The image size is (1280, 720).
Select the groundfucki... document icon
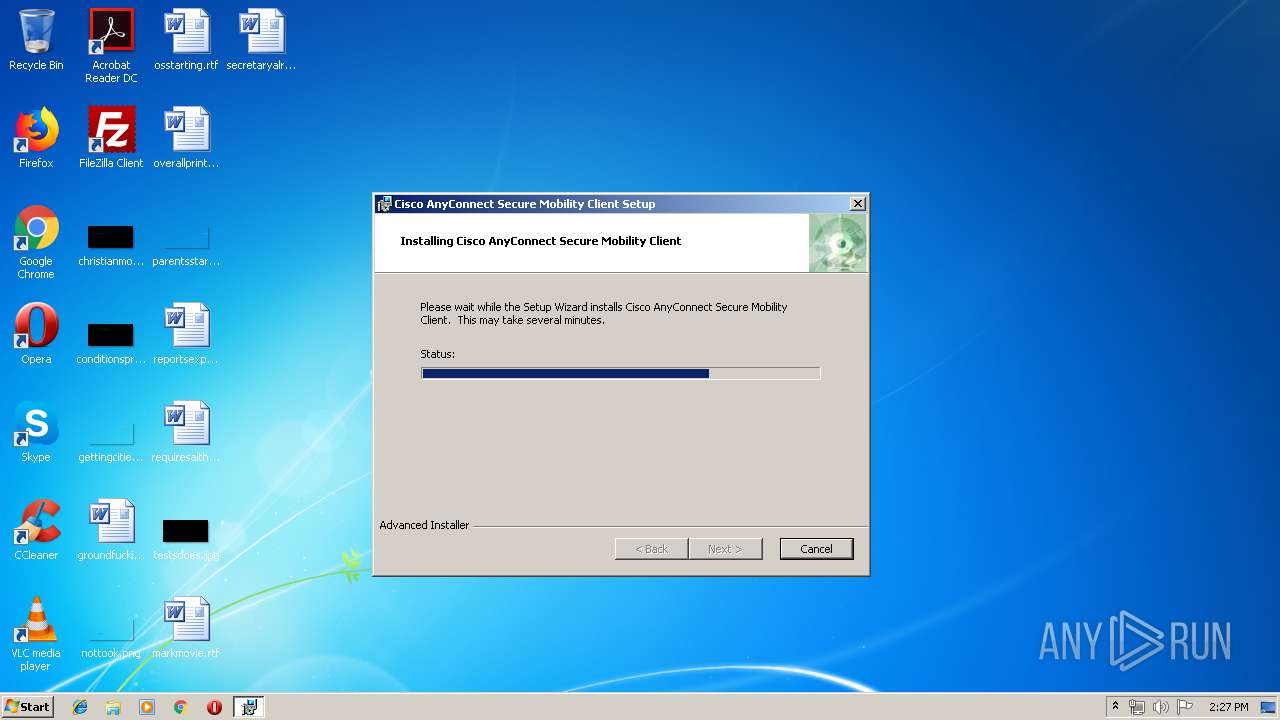point(111,530)
